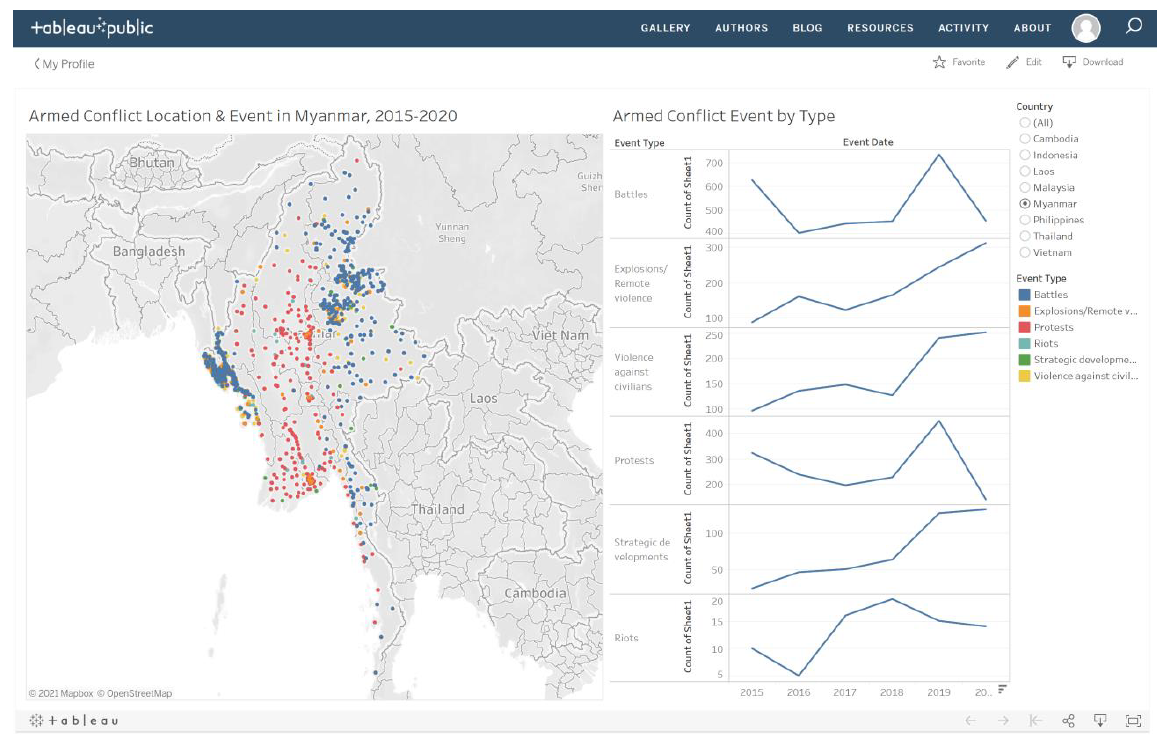The height and width of the screenshot is (740, 1165).
Task: Open search using the magnifying glass icon
Action: pyautogui.click(x=1134, y=27)
